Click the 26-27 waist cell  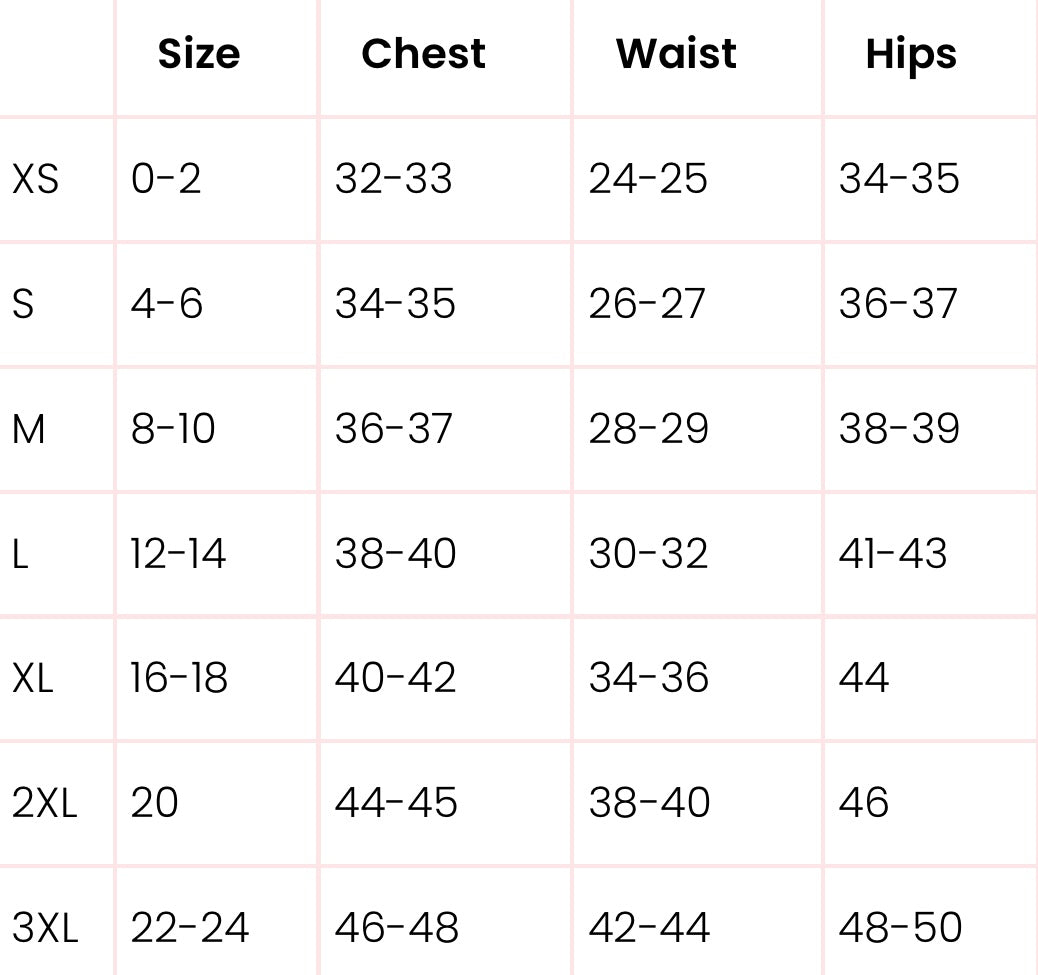(647, 304)
